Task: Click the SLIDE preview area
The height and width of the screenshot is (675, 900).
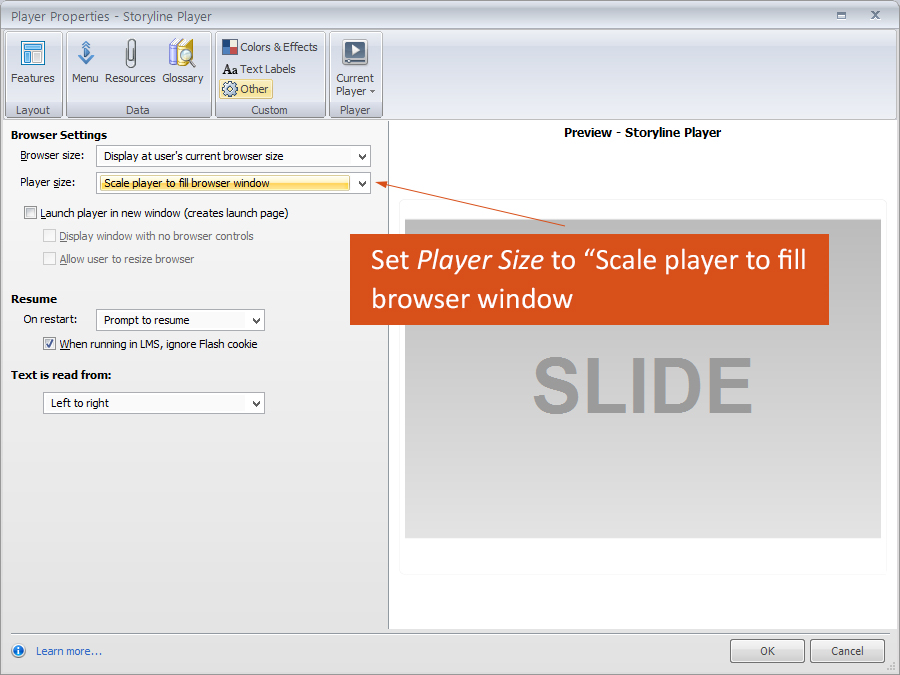Action: tap(643, 379)
